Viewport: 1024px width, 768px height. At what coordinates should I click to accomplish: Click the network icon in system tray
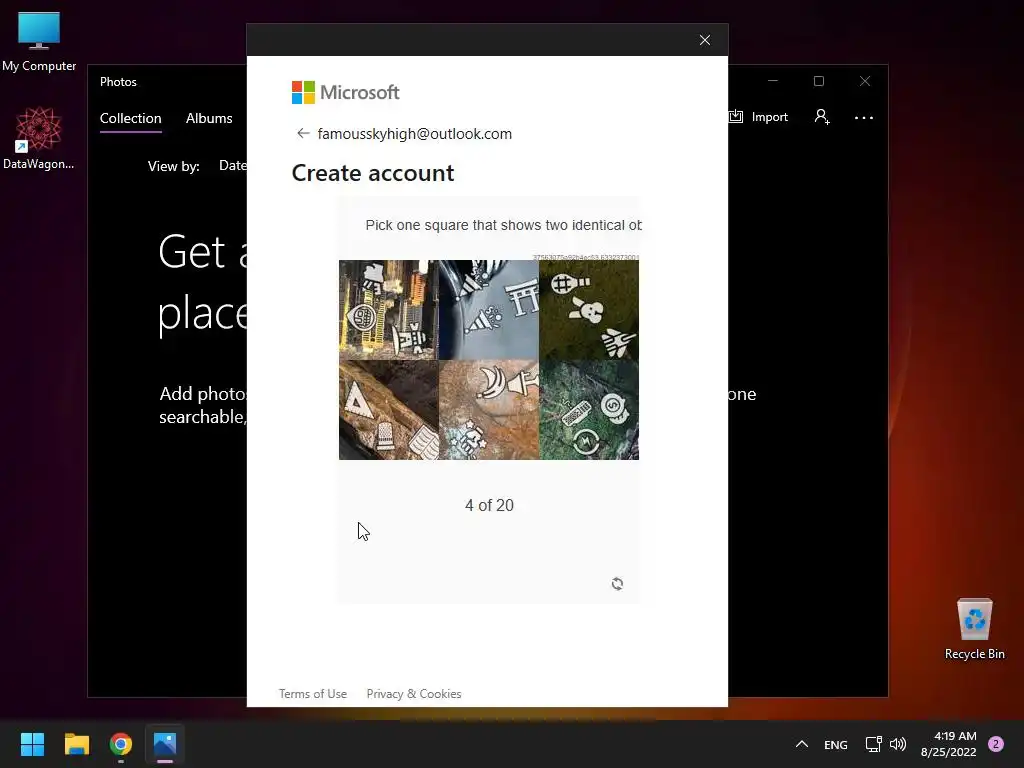point(873,744)
